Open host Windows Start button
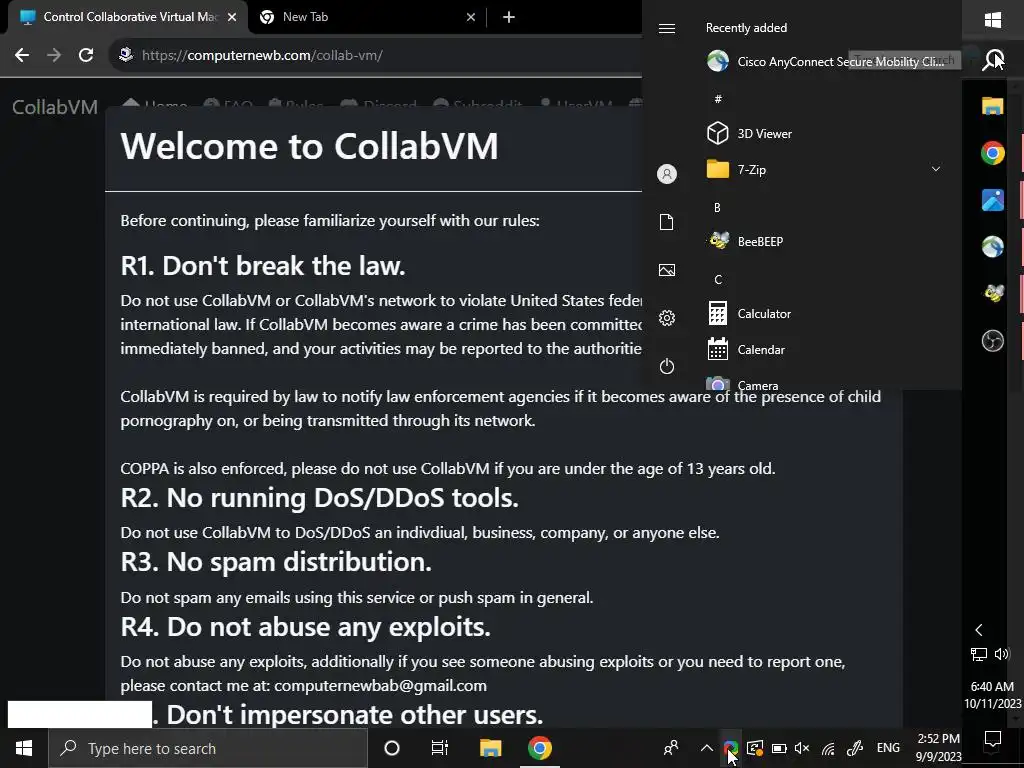Image resolution: width=1024 pixels, height=768 pixels. [24, 748]
